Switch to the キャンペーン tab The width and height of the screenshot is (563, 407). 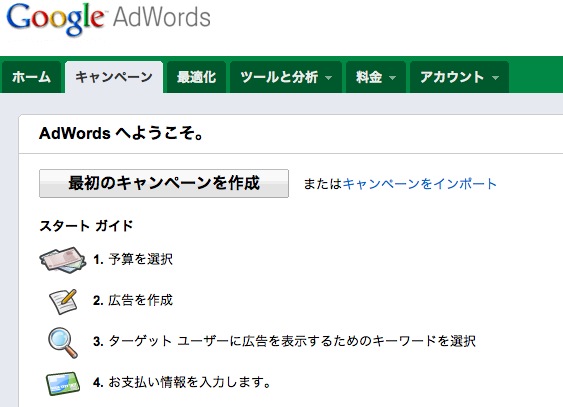114,77
